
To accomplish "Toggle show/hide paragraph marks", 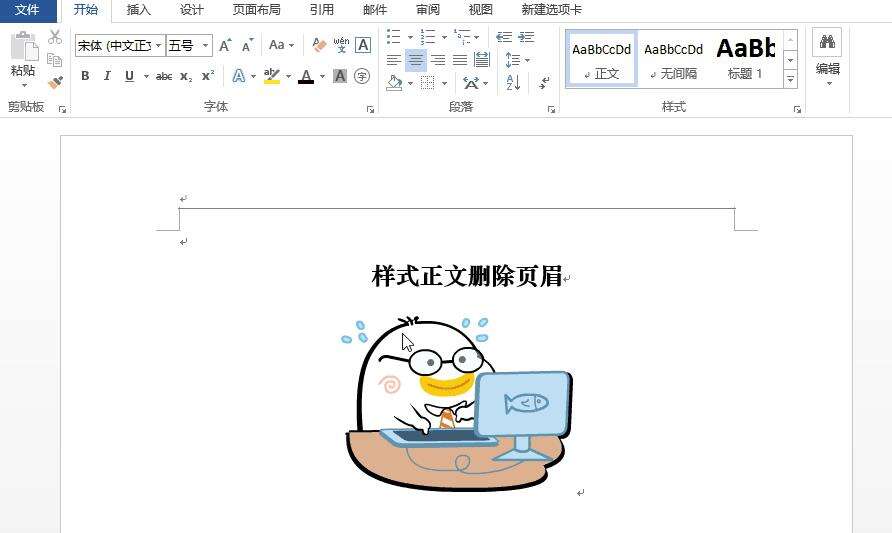I will click(x=544, y=83).
